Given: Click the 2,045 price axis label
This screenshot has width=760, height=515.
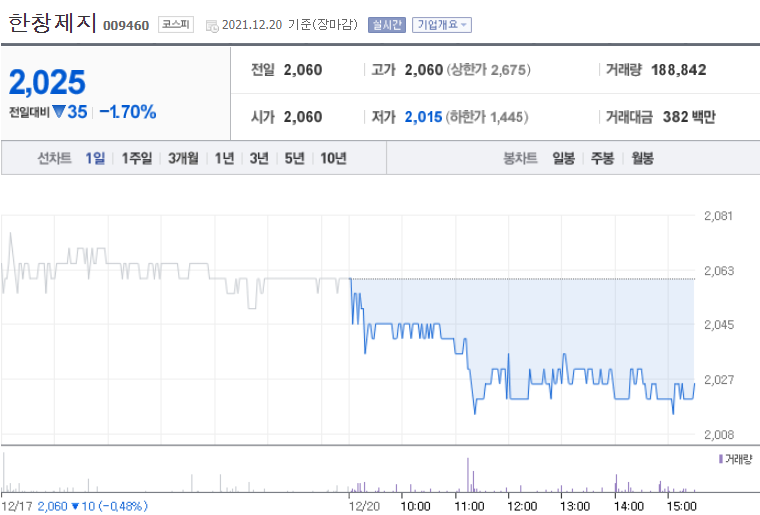Looking at the screenshot, I should click(x=719, y=325).
